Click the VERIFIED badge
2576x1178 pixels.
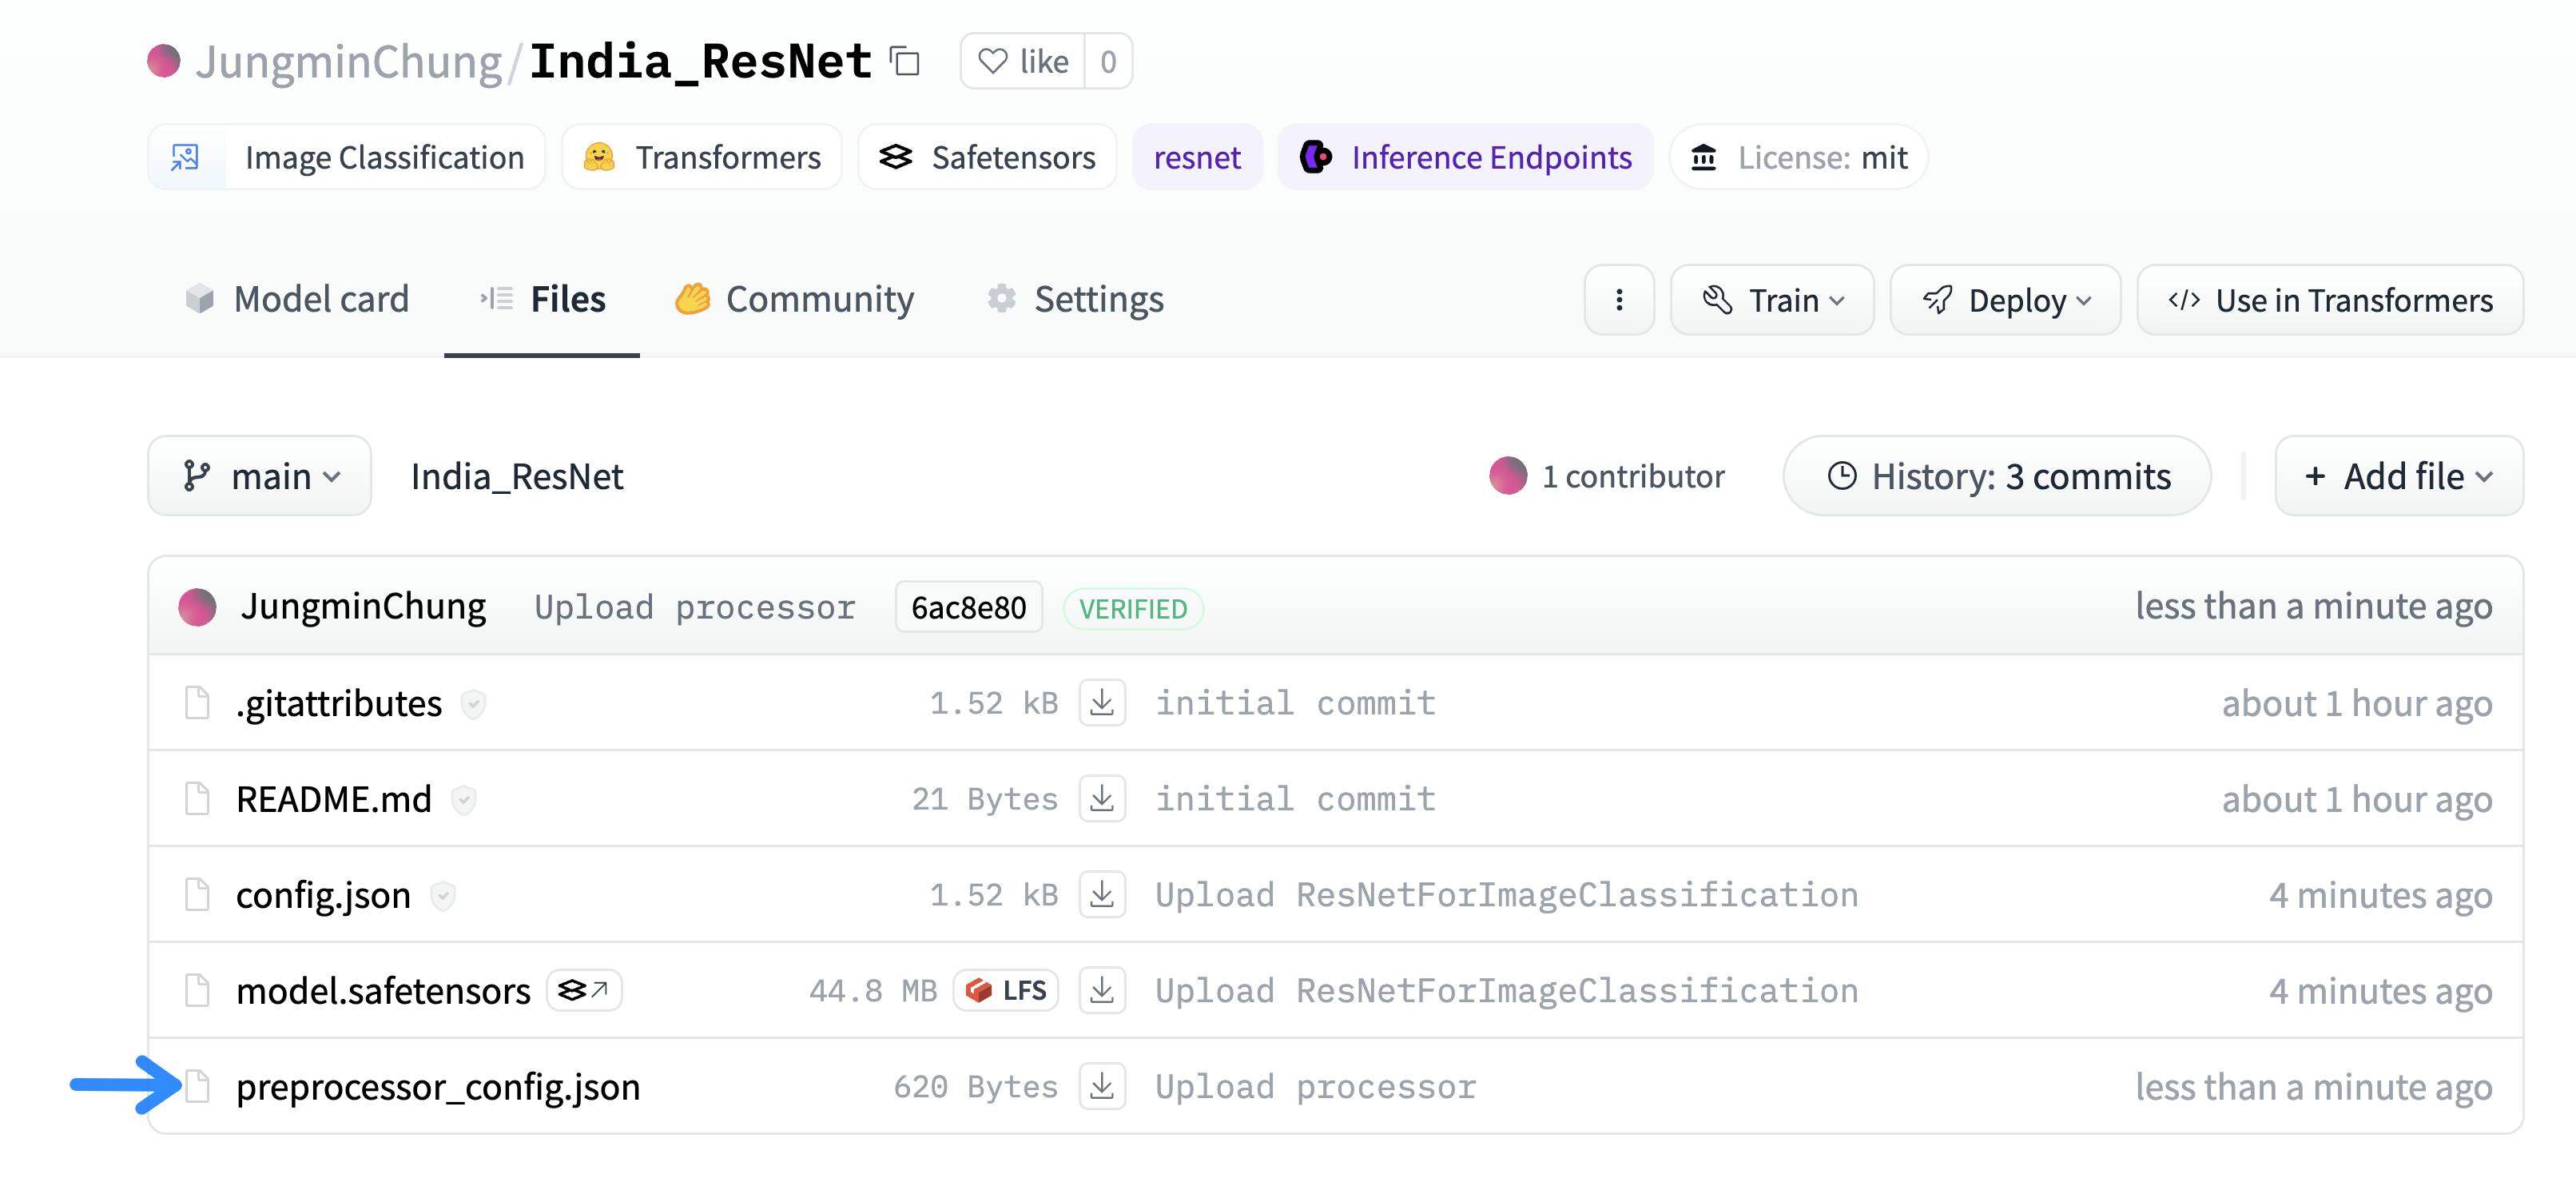pyautogui.click(x=1133, y=608)
